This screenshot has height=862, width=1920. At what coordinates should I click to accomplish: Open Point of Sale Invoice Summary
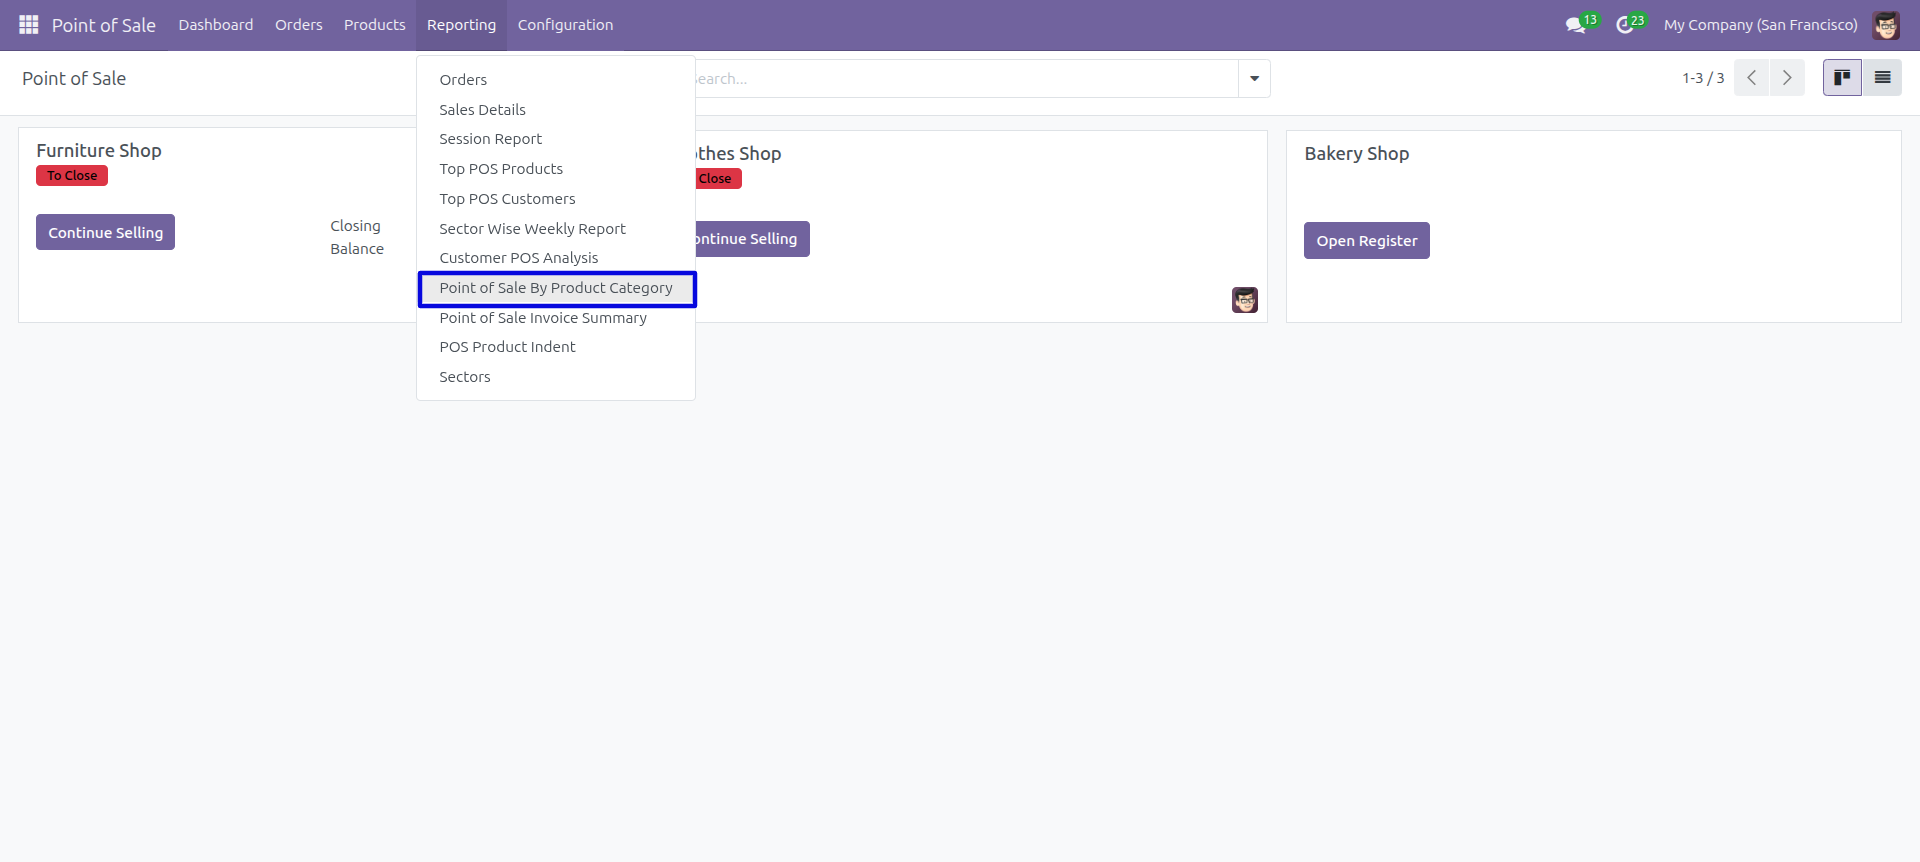click(x=556, y=318)
